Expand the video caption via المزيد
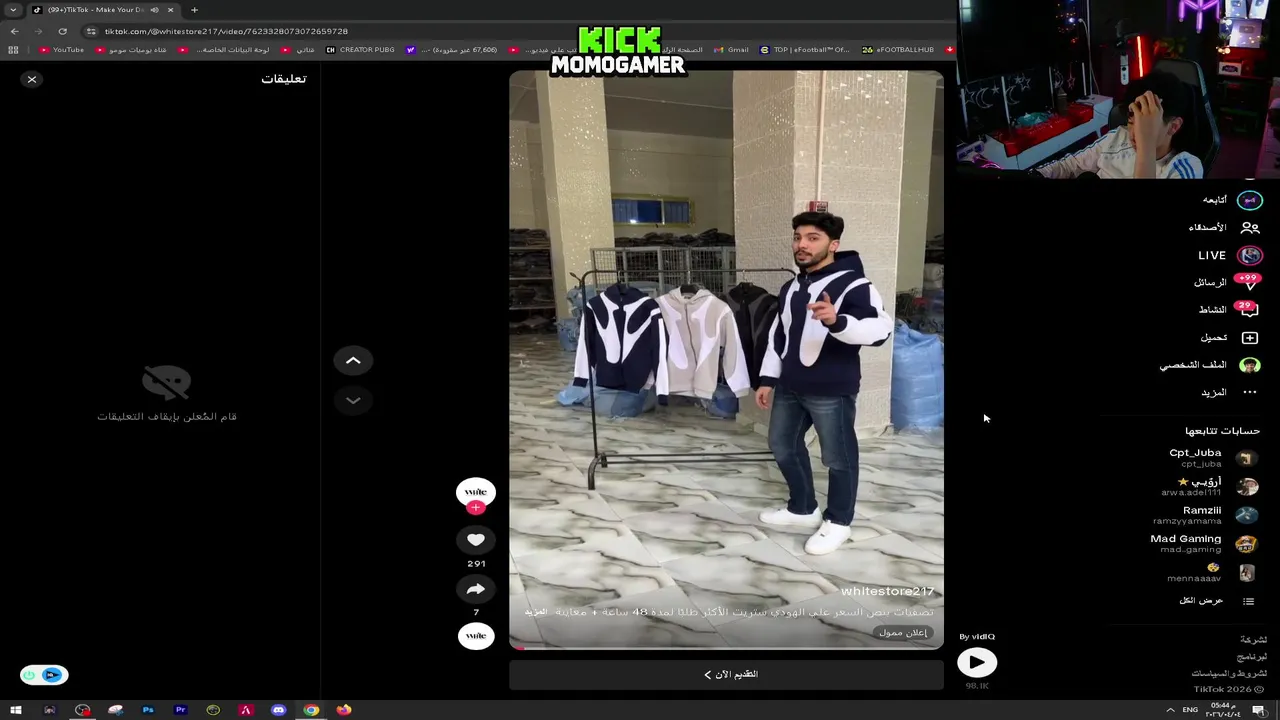The image size is (1280, 720). [536, 612]
